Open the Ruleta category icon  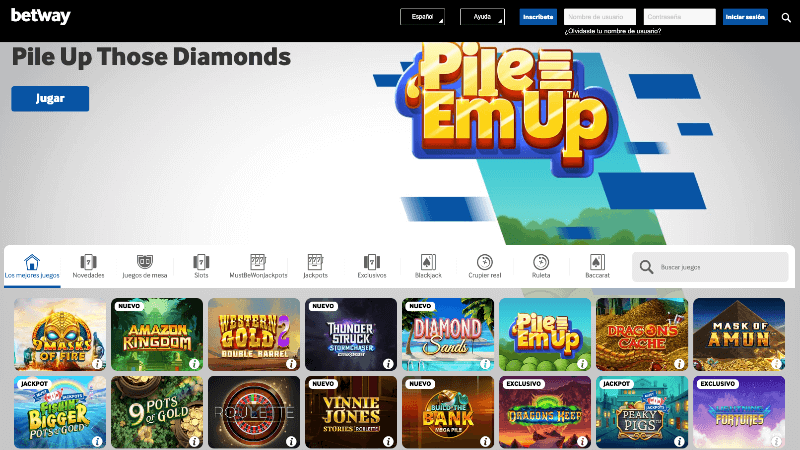[x=541, y=262]
